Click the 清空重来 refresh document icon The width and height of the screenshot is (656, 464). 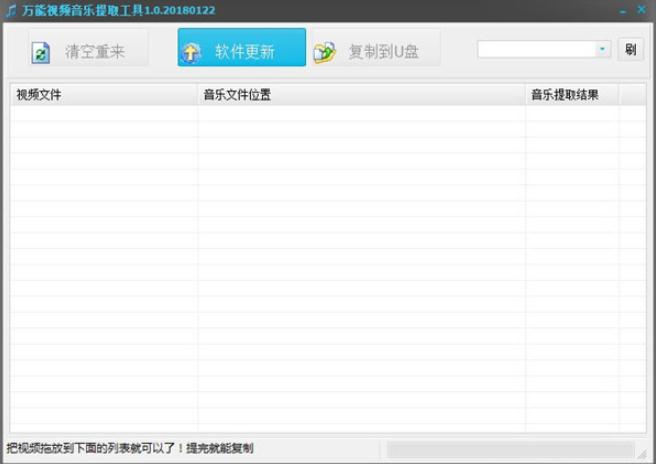click(x=41, y=53)
